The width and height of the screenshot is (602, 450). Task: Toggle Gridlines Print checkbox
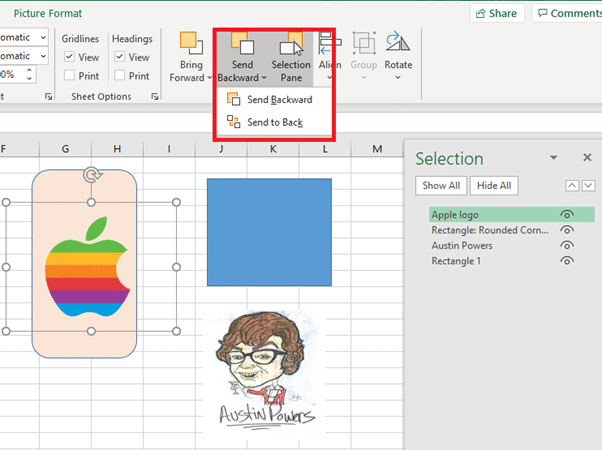click(69, 75)
